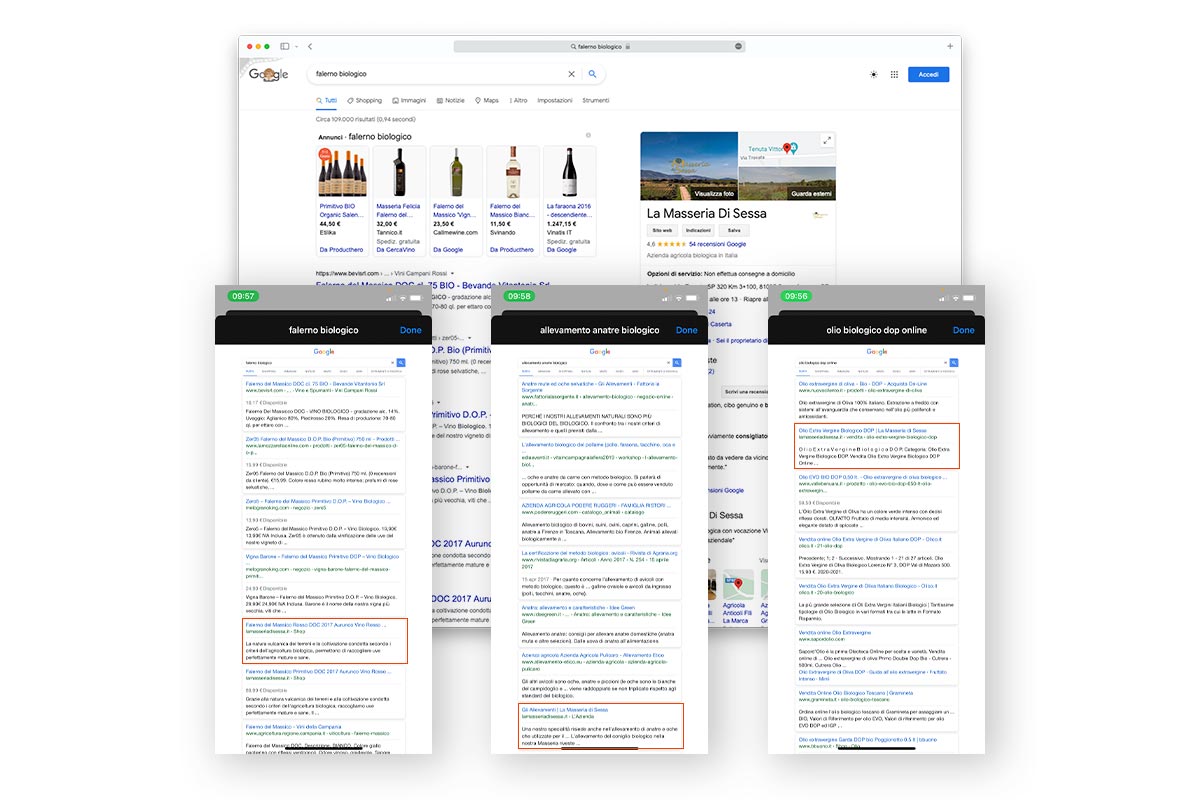Select the Safari address bar showing falerno biologico
Viewport: 1200px width, 800px height.
[599, 46]
